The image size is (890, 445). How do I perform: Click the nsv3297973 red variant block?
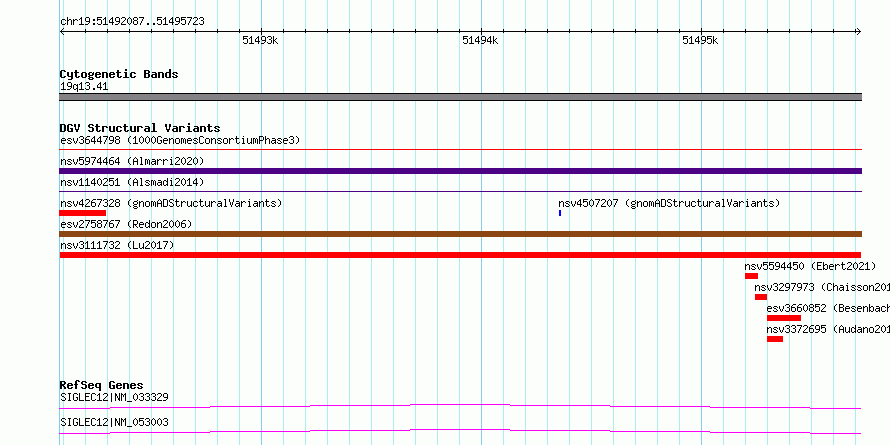(761, 297)
